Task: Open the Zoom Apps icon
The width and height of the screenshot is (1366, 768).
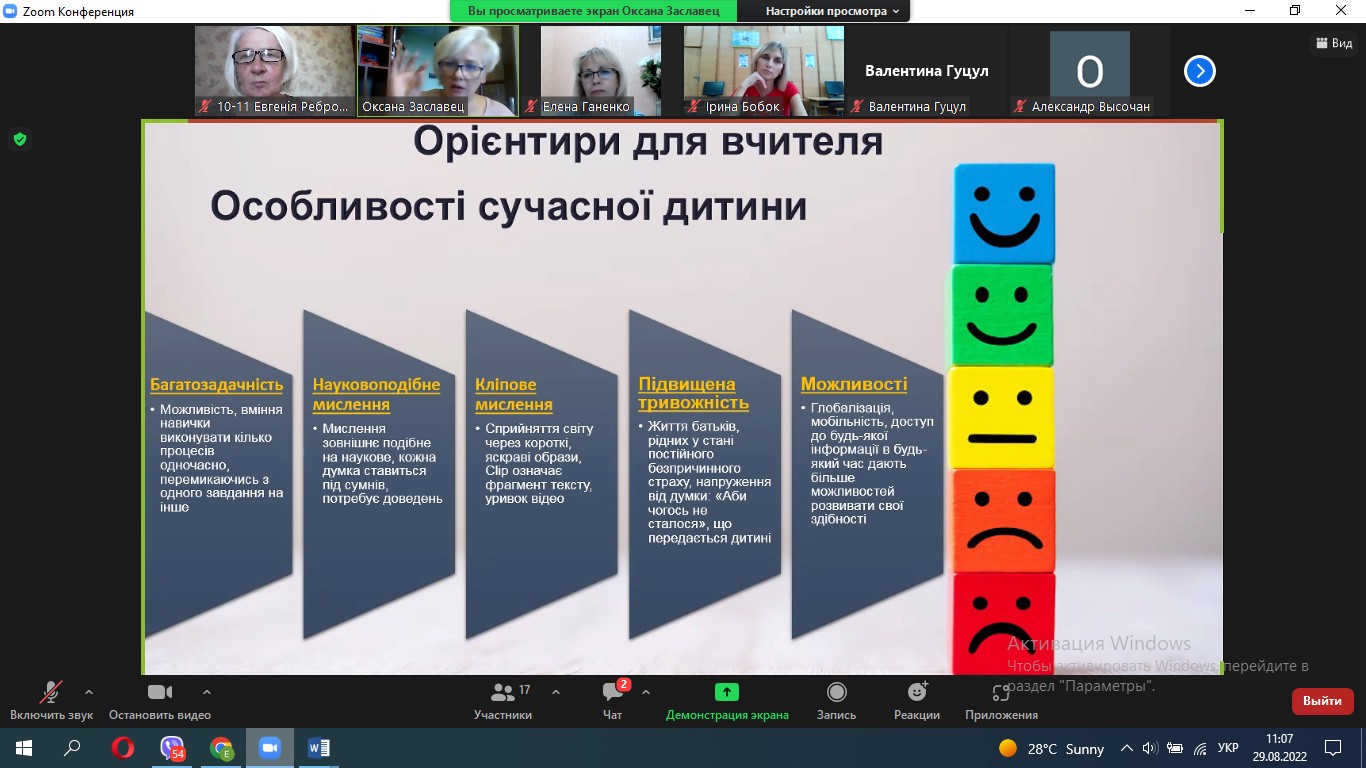Action: (x=1001, y=693)
